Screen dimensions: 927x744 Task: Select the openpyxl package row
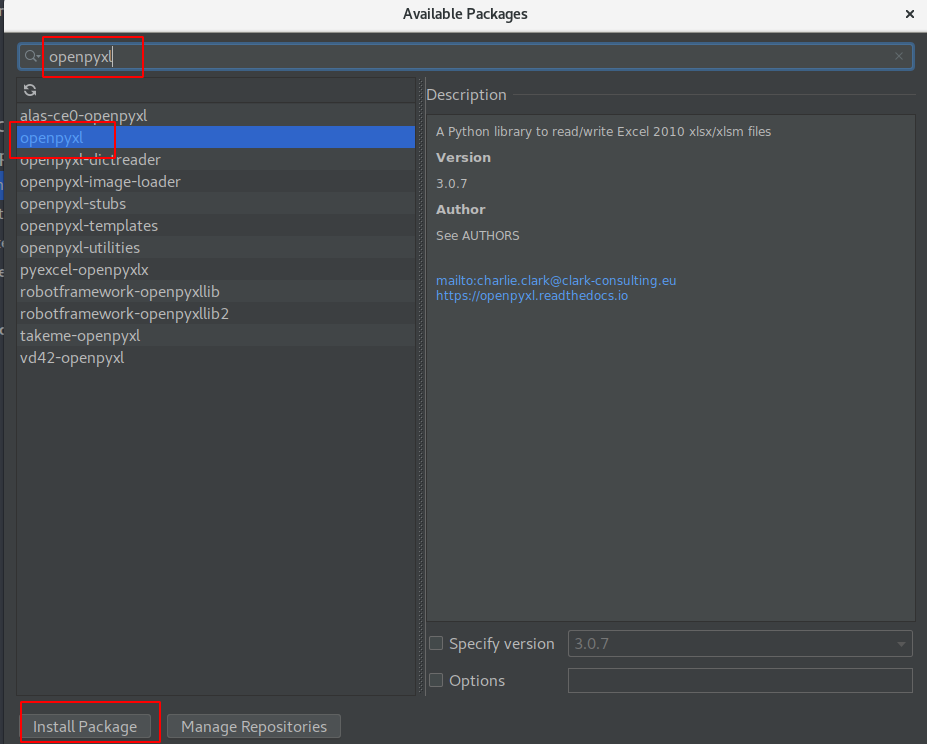216,137
